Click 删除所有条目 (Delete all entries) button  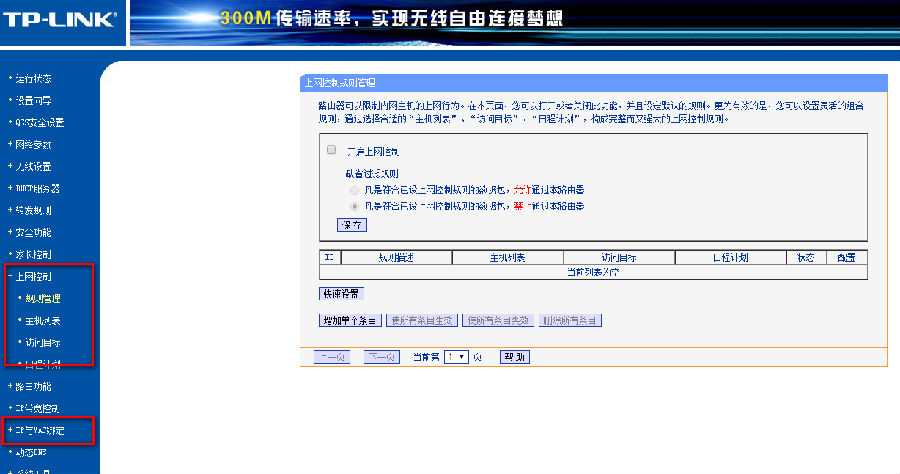570,321
